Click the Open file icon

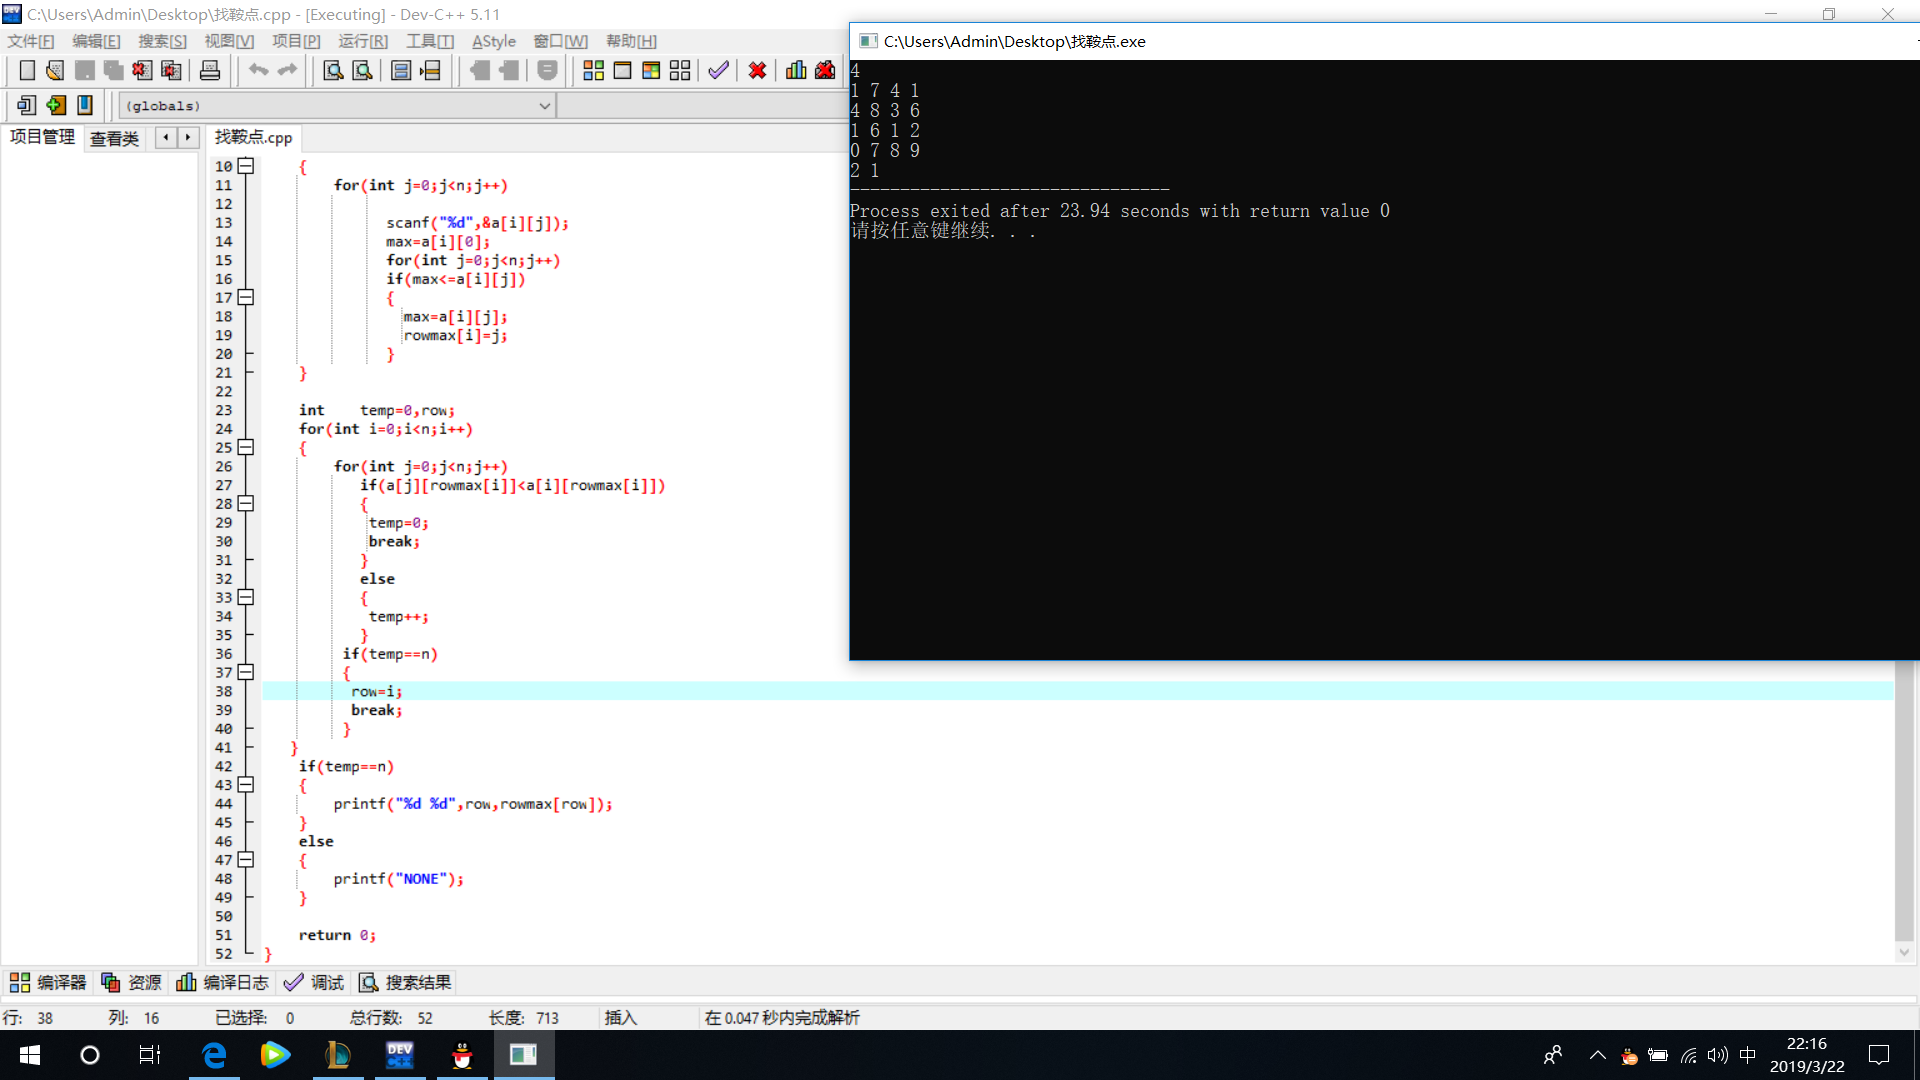tap(56, 70)
